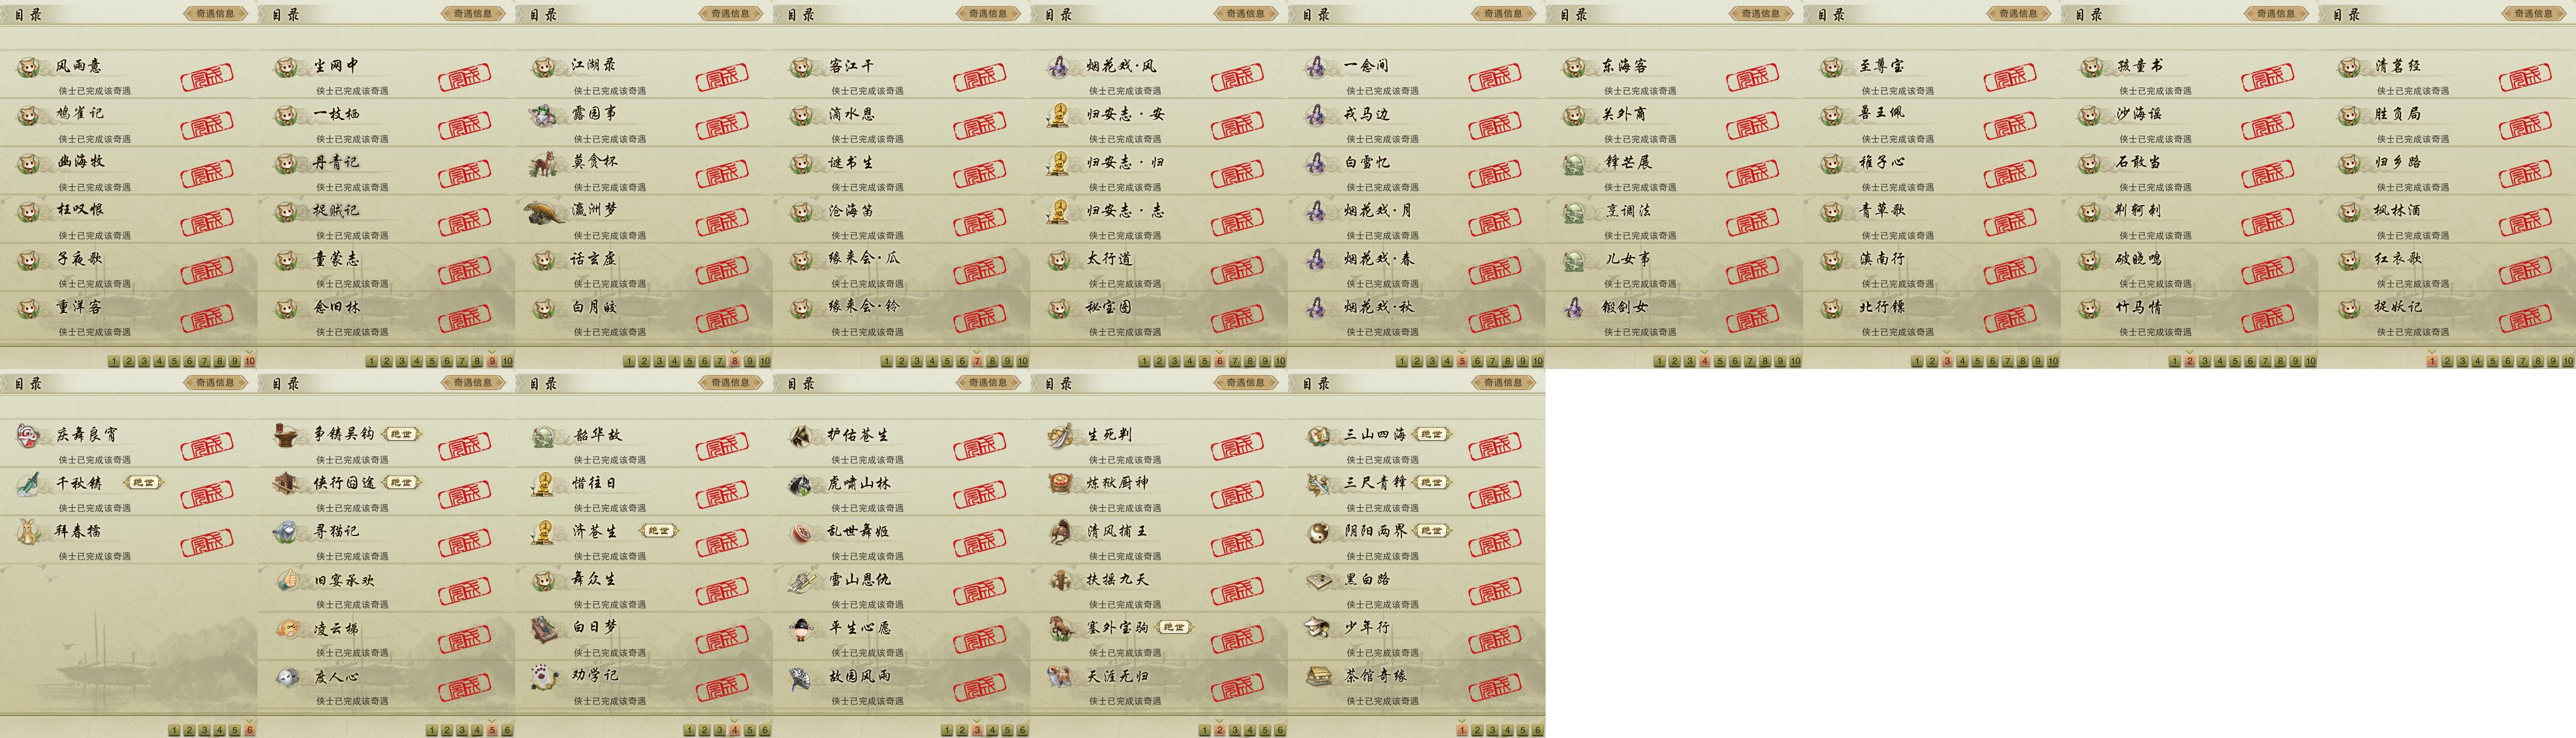Open 奇遇信息 above the 风雨意 list
Viewport: 2576px width, 738px height.
point(215,14)
